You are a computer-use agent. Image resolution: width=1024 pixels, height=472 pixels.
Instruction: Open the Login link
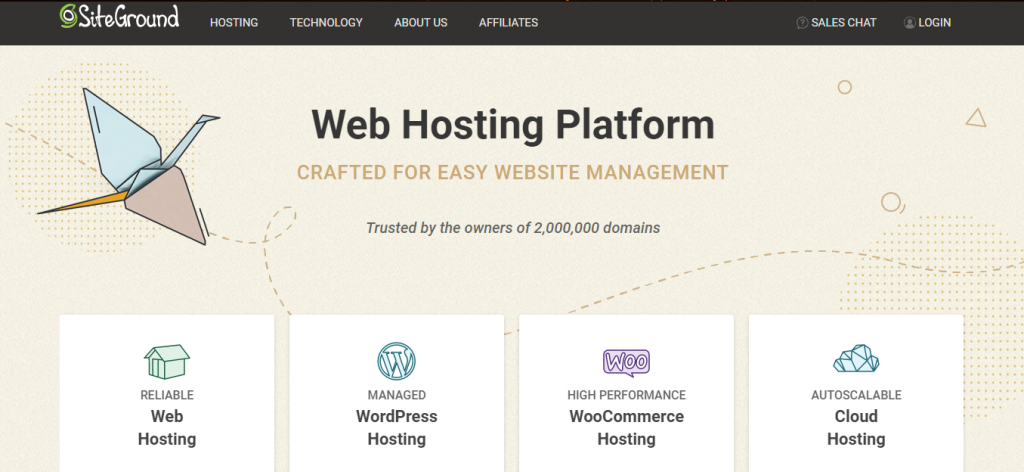935,23
